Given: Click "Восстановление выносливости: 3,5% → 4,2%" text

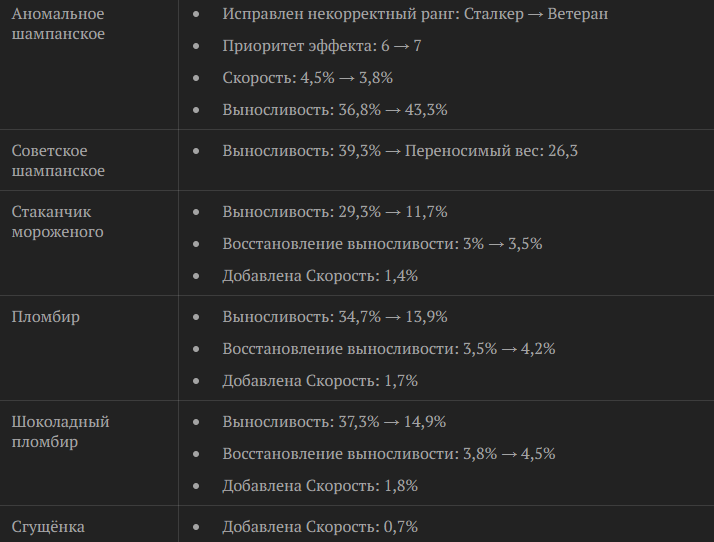Looking at the screenshot, I should point(388,349).
